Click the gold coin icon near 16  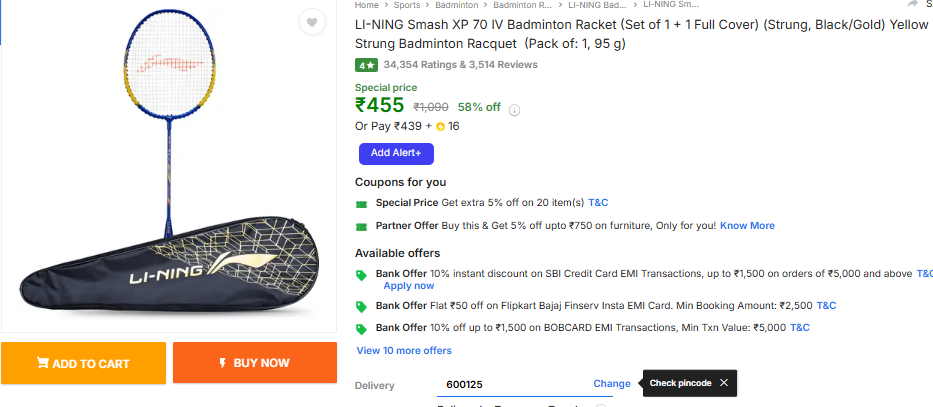click(x=440, y=127)
